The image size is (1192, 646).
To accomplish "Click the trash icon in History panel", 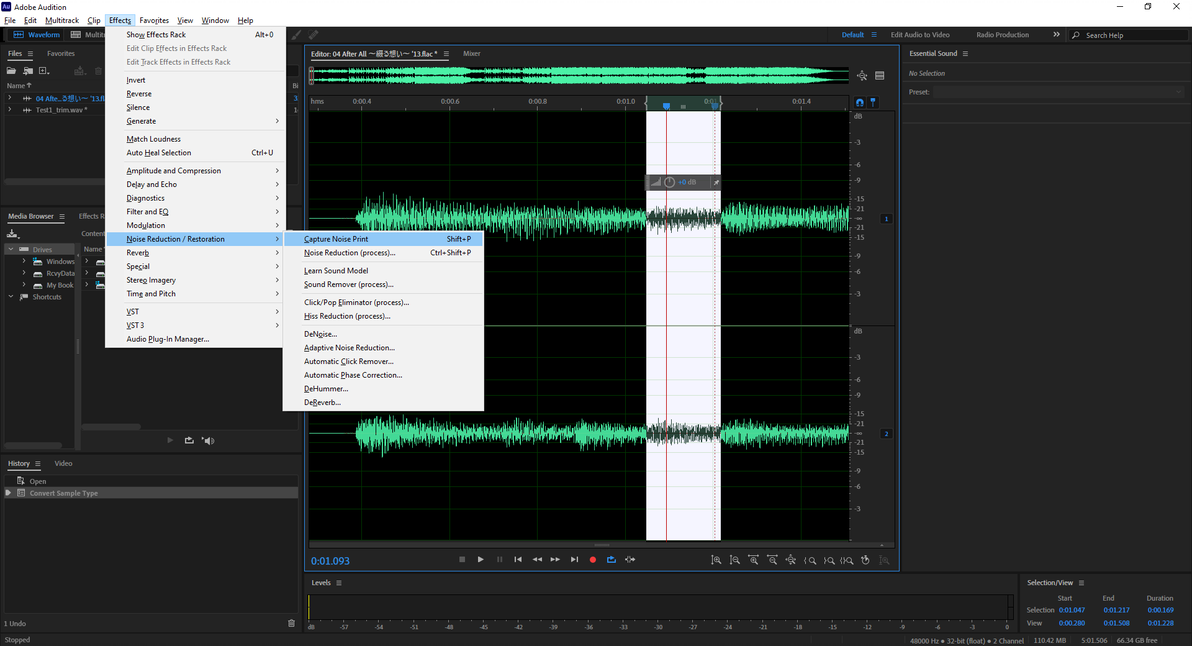I will coord(291,623).
